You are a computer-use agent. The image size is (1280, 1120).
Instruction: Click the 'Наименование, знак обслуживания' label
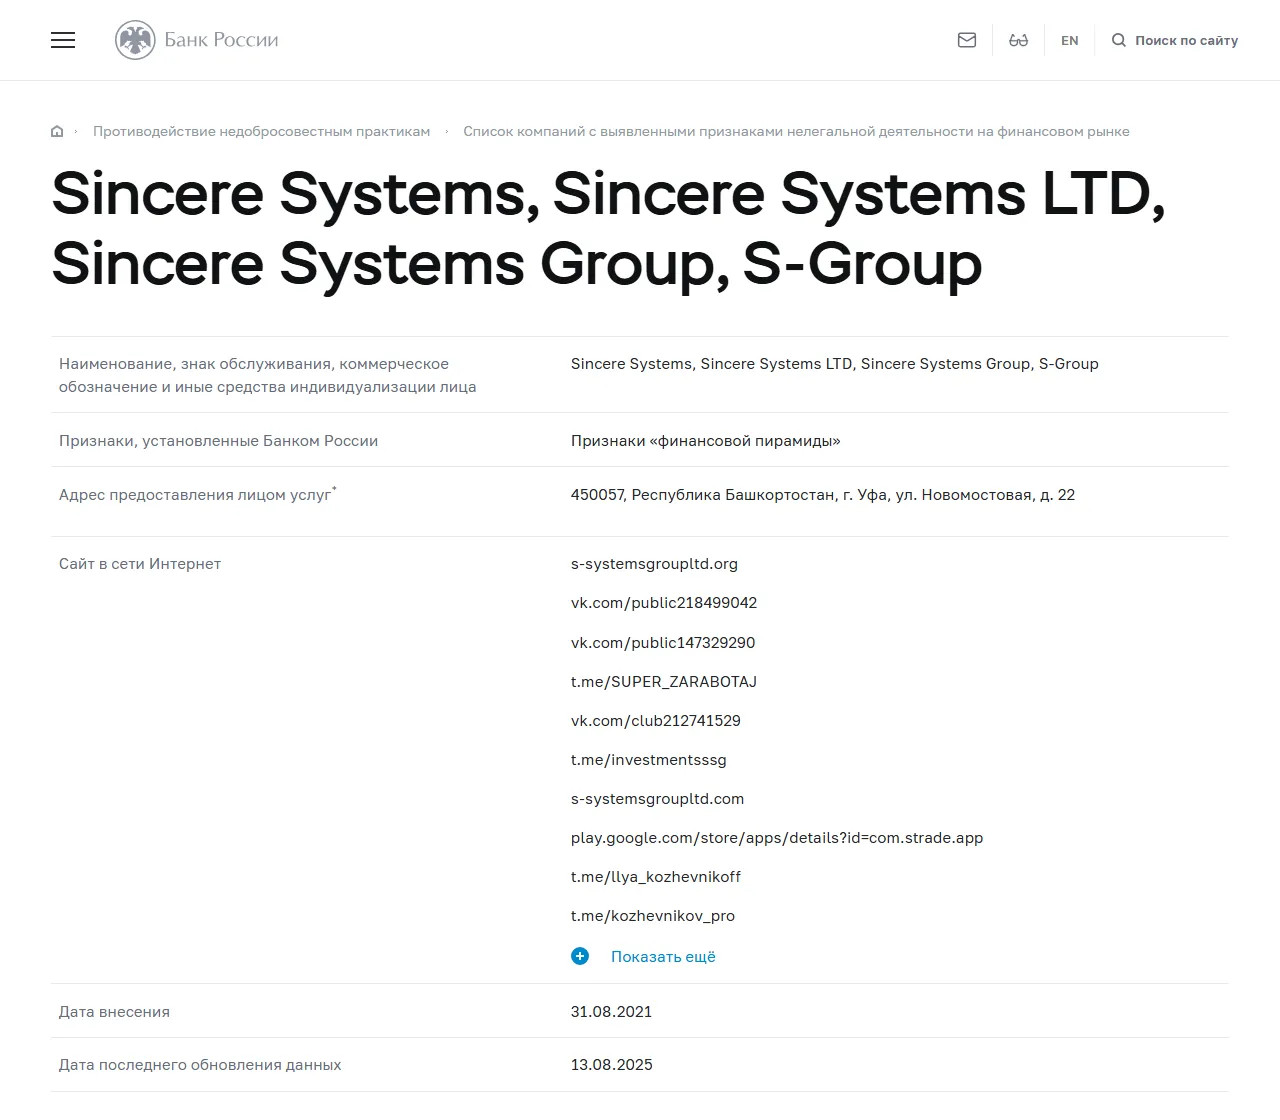[x=268, y=375]
